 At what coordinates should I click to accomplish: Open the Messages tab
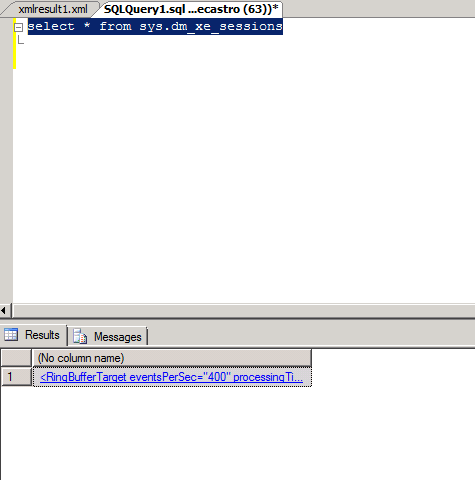click(108, 336)
